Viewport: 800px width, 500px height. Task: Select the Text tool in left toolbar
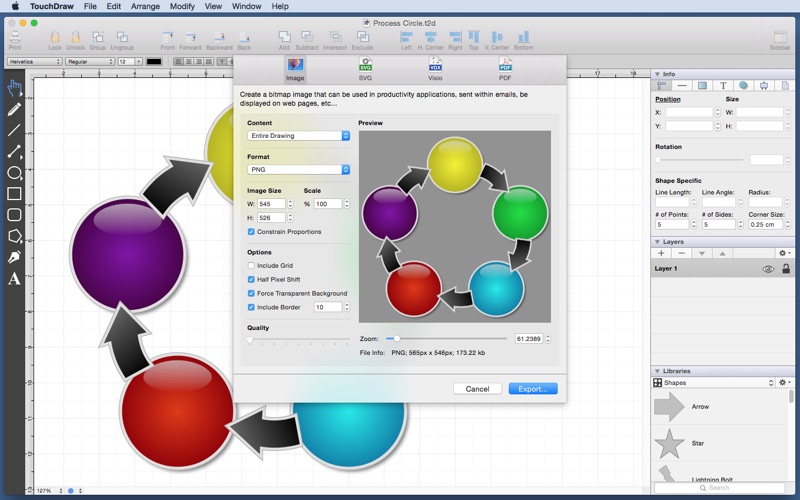14,279
